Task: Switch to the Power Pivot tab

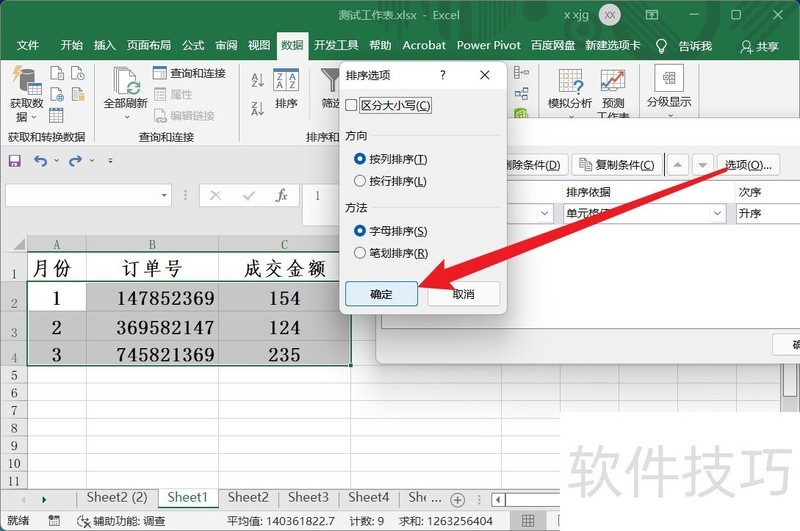Action: tap(488, 45)
